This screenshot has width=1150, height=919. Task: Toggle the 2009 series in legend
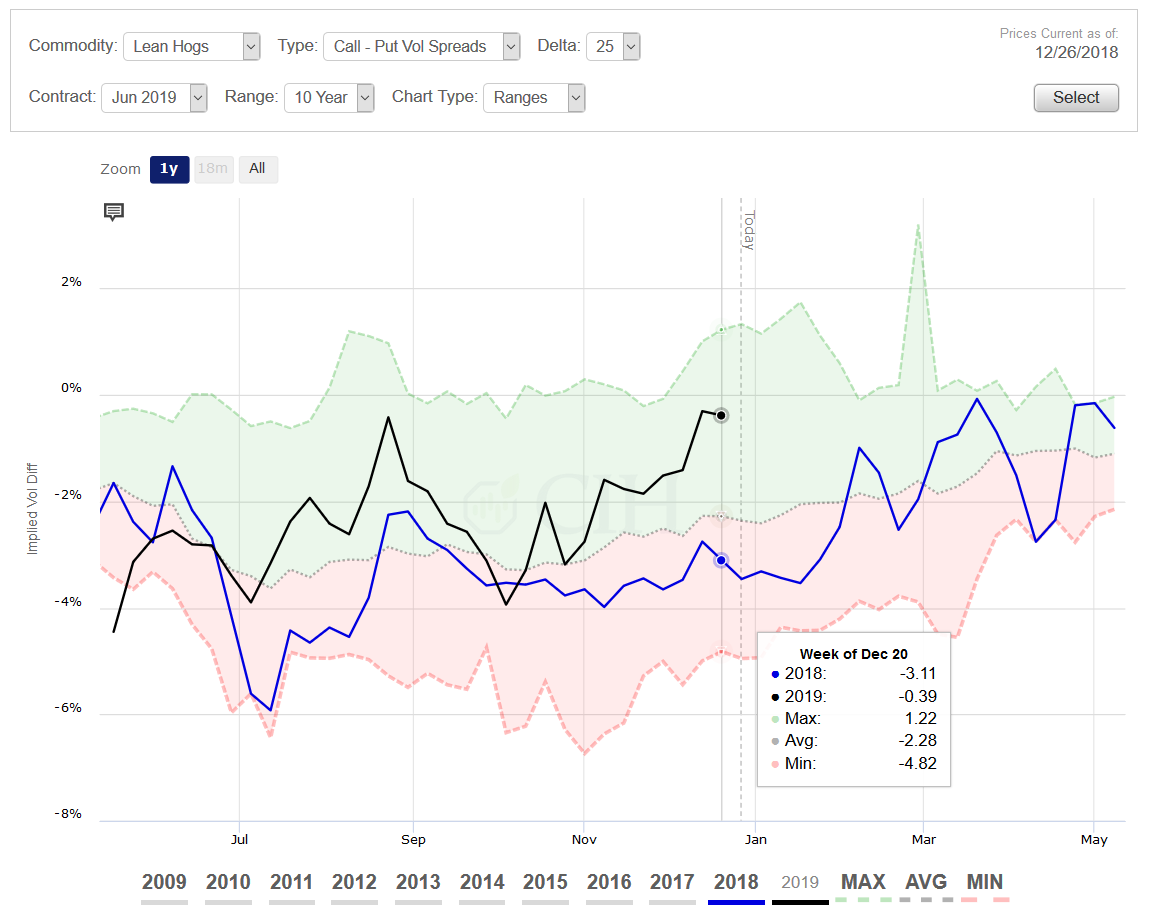click(x=164, y=883)
